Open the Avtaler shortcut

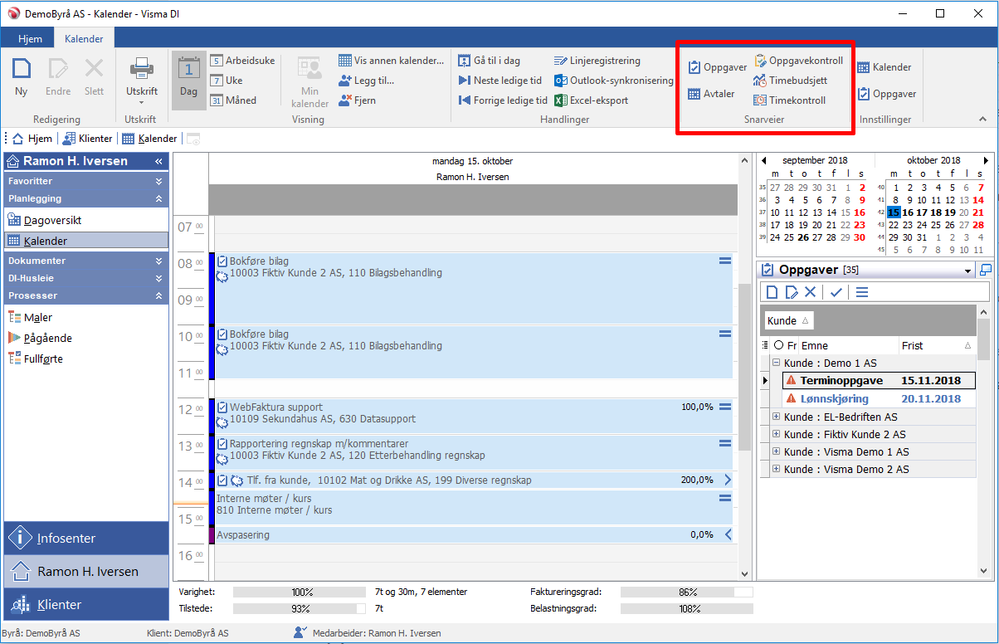click(x=712, y=94)
